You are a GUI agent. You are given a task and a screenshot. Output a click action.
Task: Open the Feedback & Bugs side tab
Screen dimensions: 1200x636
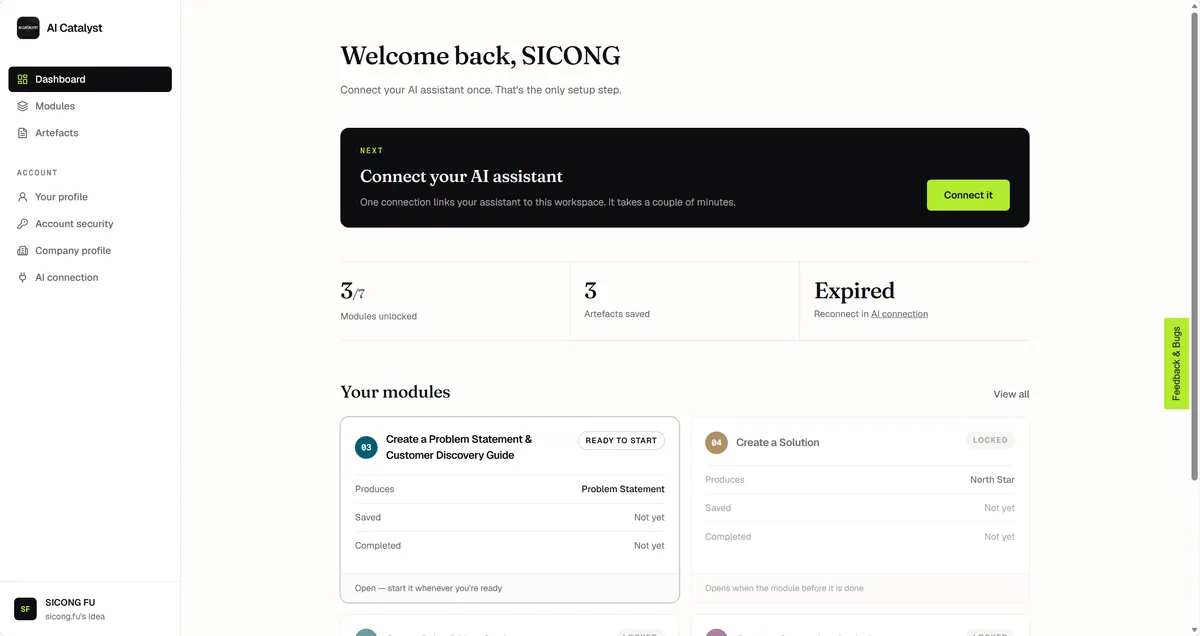point(1176,364)
